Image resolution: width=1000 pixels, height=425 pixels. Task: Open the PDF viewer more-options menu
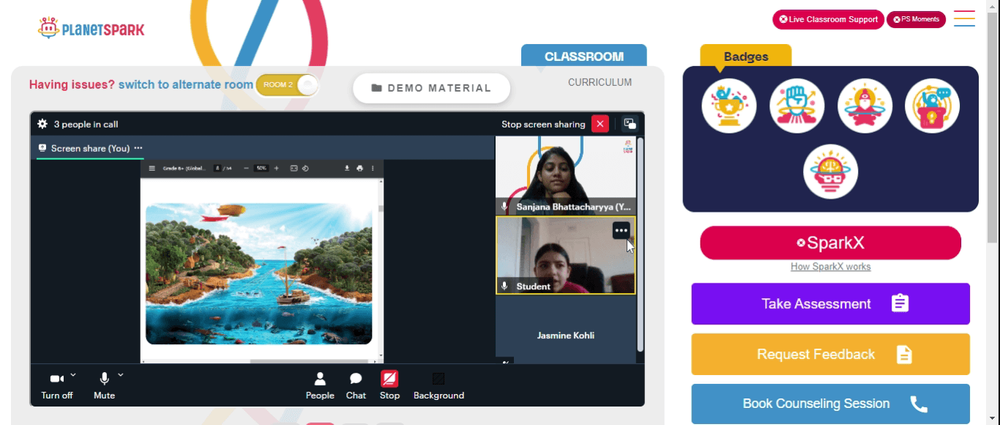pos(372,168)
